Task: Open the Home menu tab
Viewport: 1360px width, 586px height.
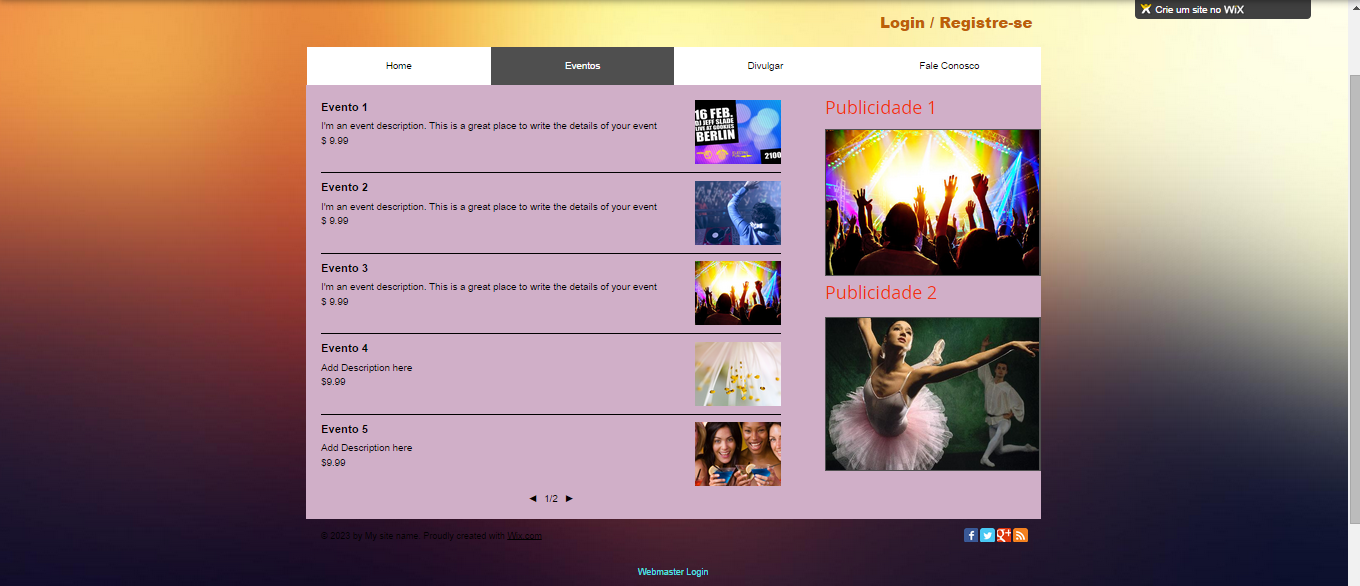Action: click(398, 66)
